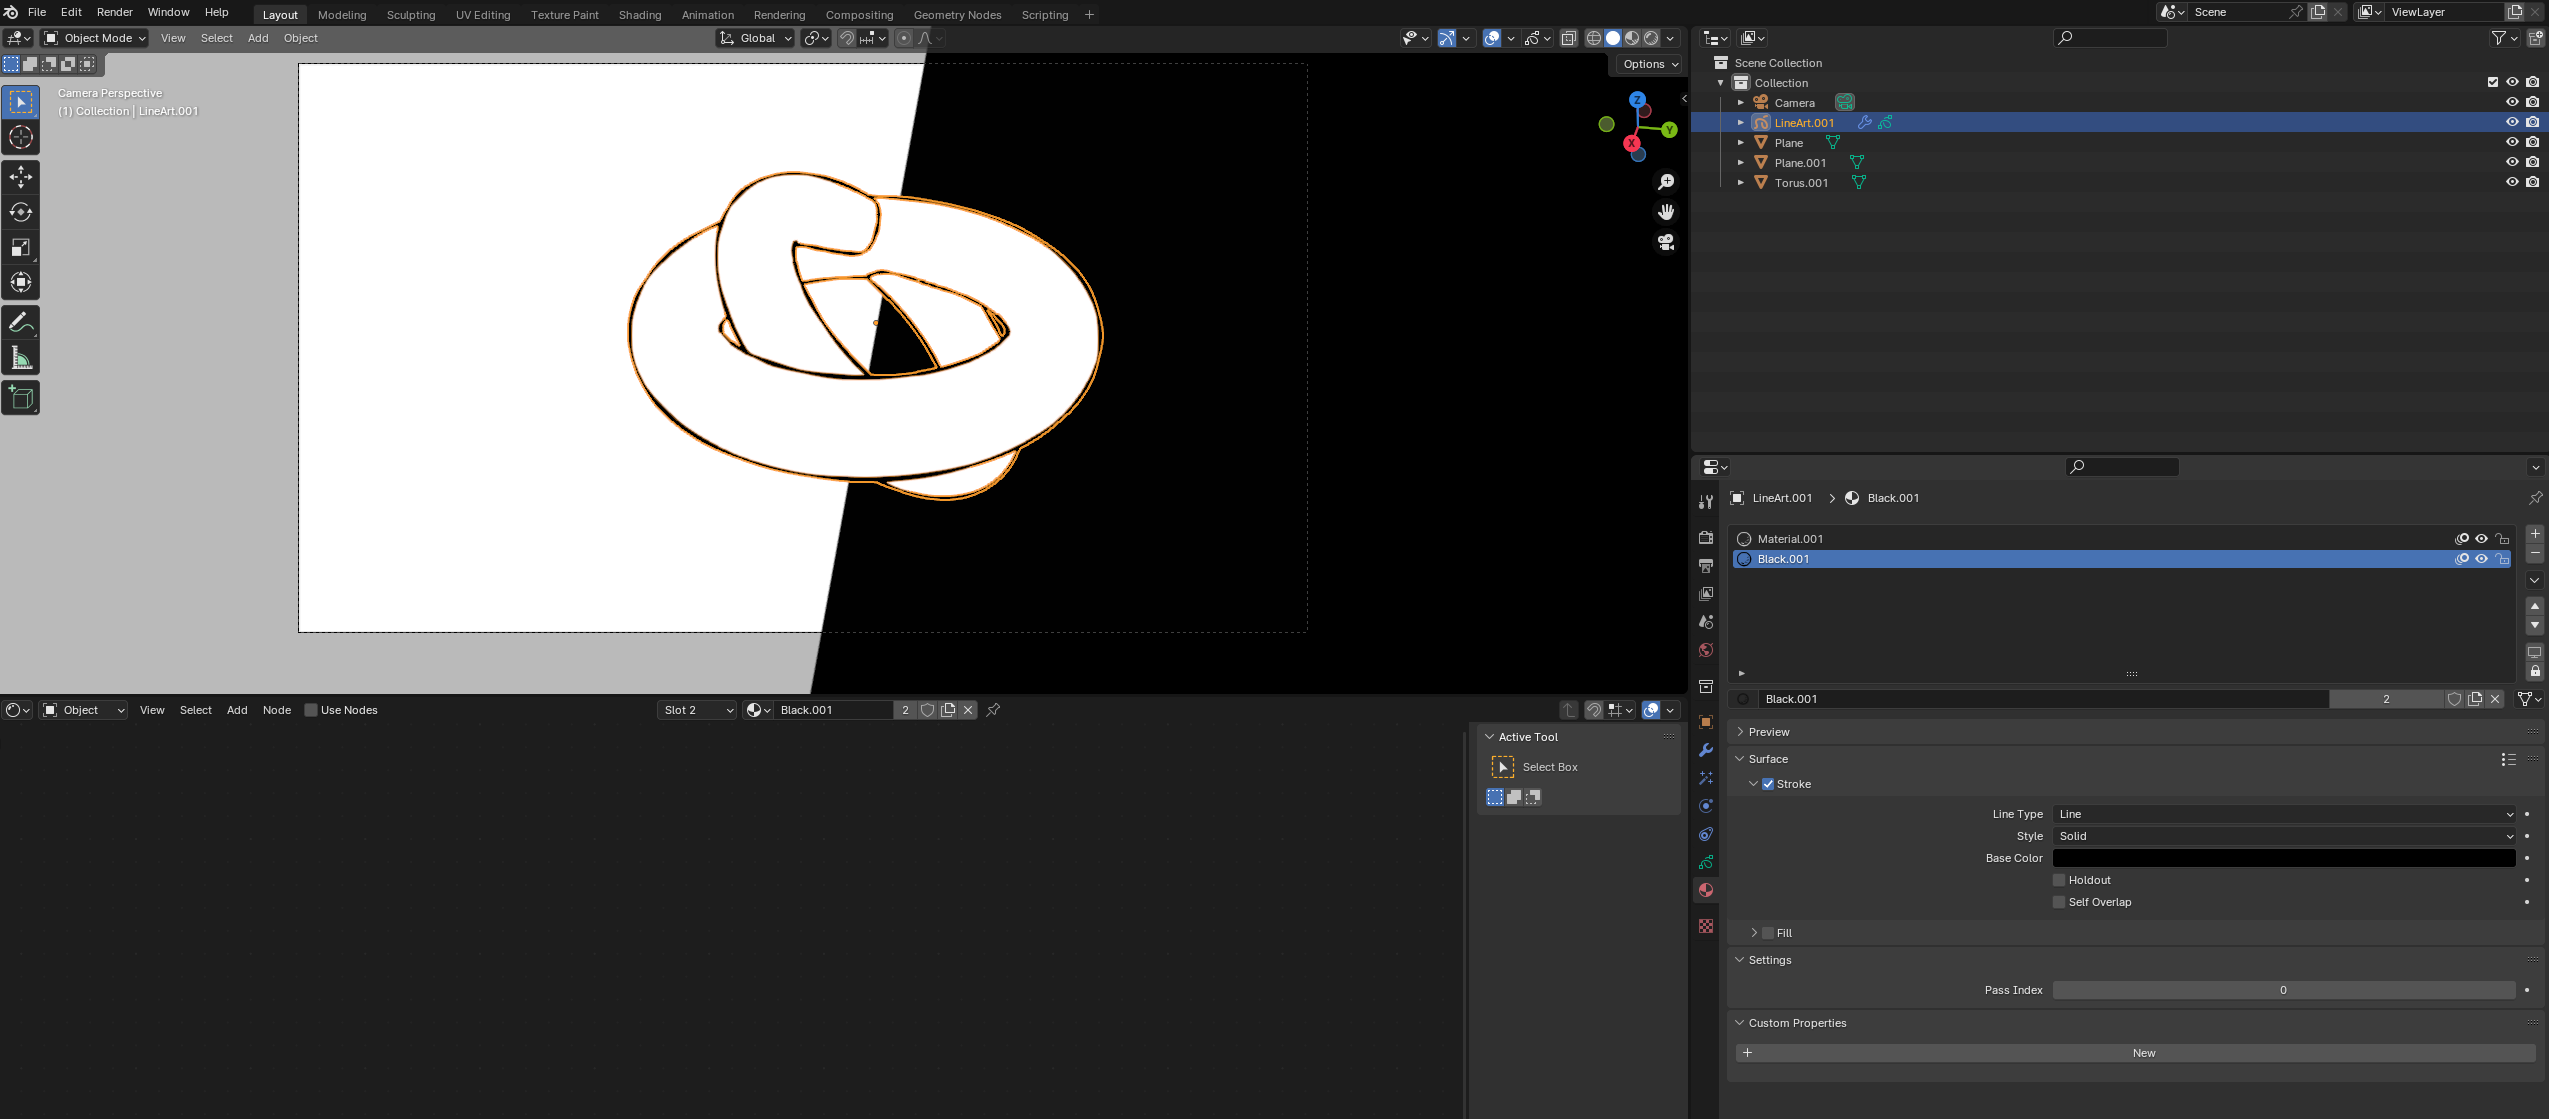Open the Modifiers wrench properties tab
The width and height of the screenshot is (2549, 1119).
[x=1706, y=750]
